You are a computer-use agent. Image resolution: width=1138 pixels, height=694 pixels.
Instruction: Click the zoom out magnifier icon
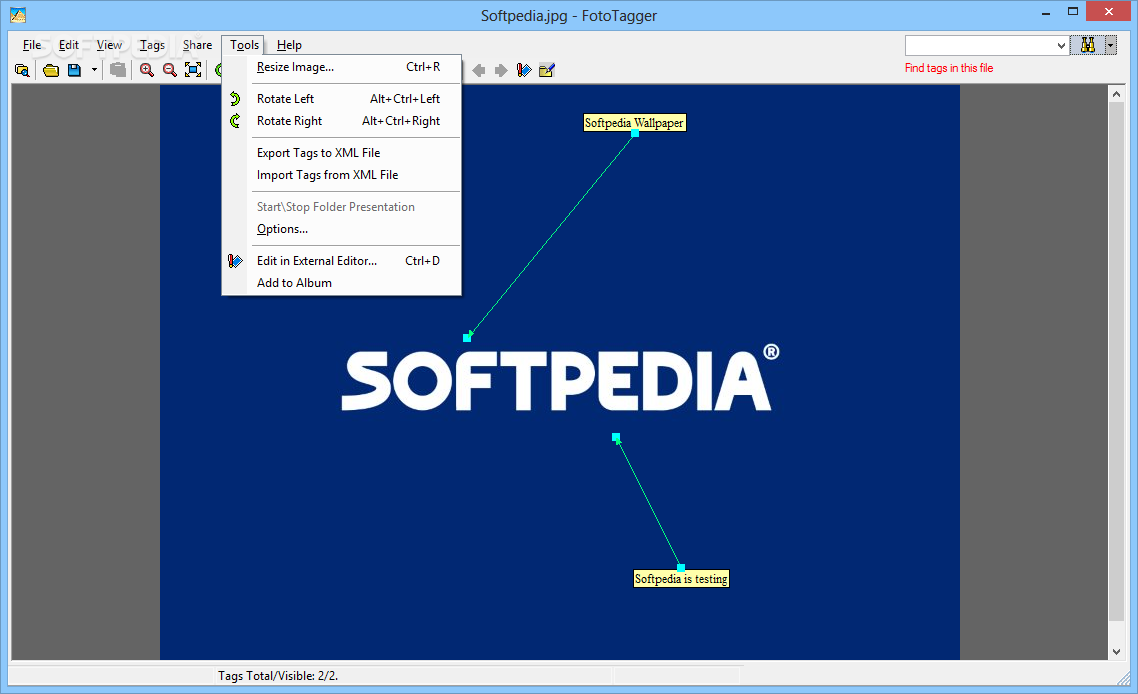170,70
